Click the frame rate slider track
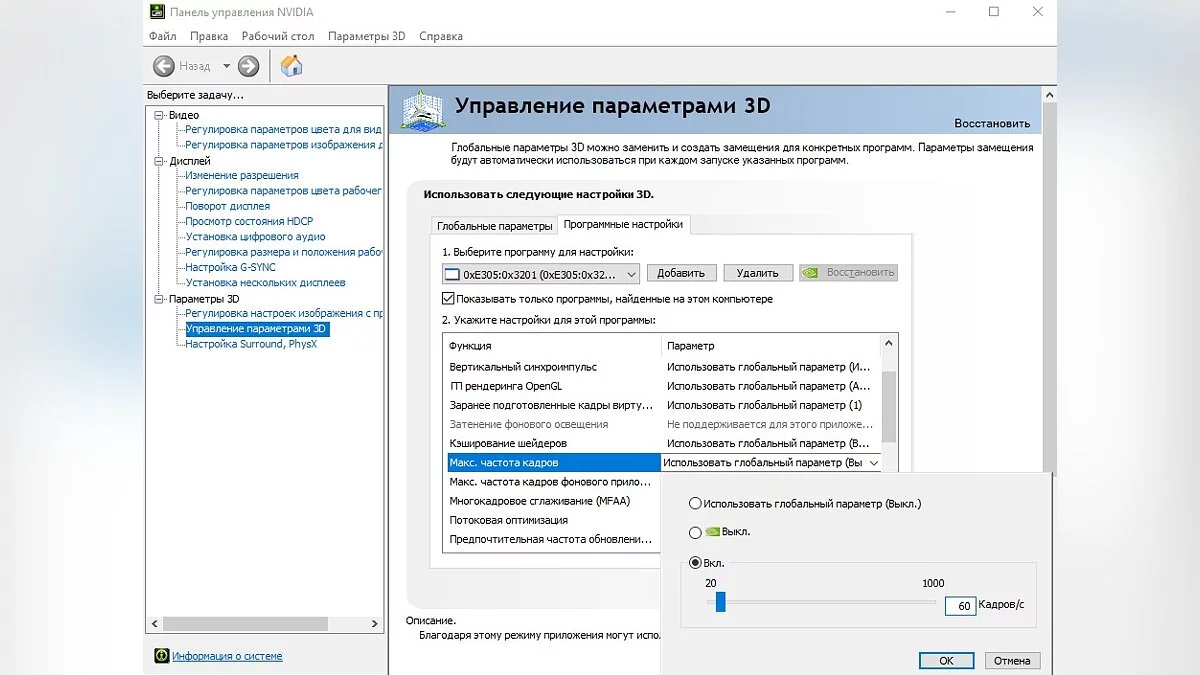This screenshot has width=1200, height=675. pos(822,602)
